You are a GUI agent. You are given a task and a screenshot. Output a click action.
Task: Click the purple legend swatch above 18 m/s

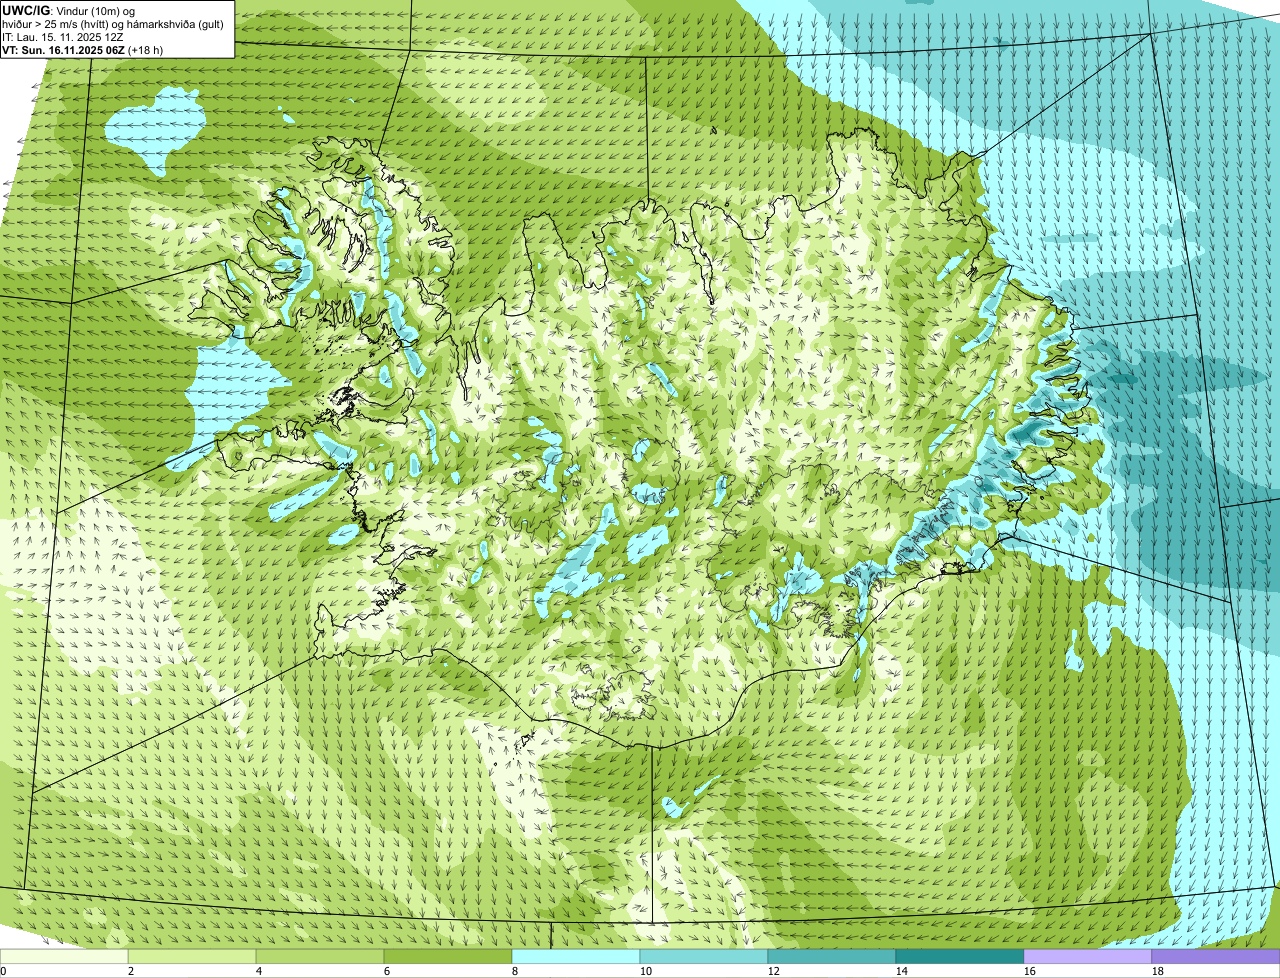point(1216,956)
